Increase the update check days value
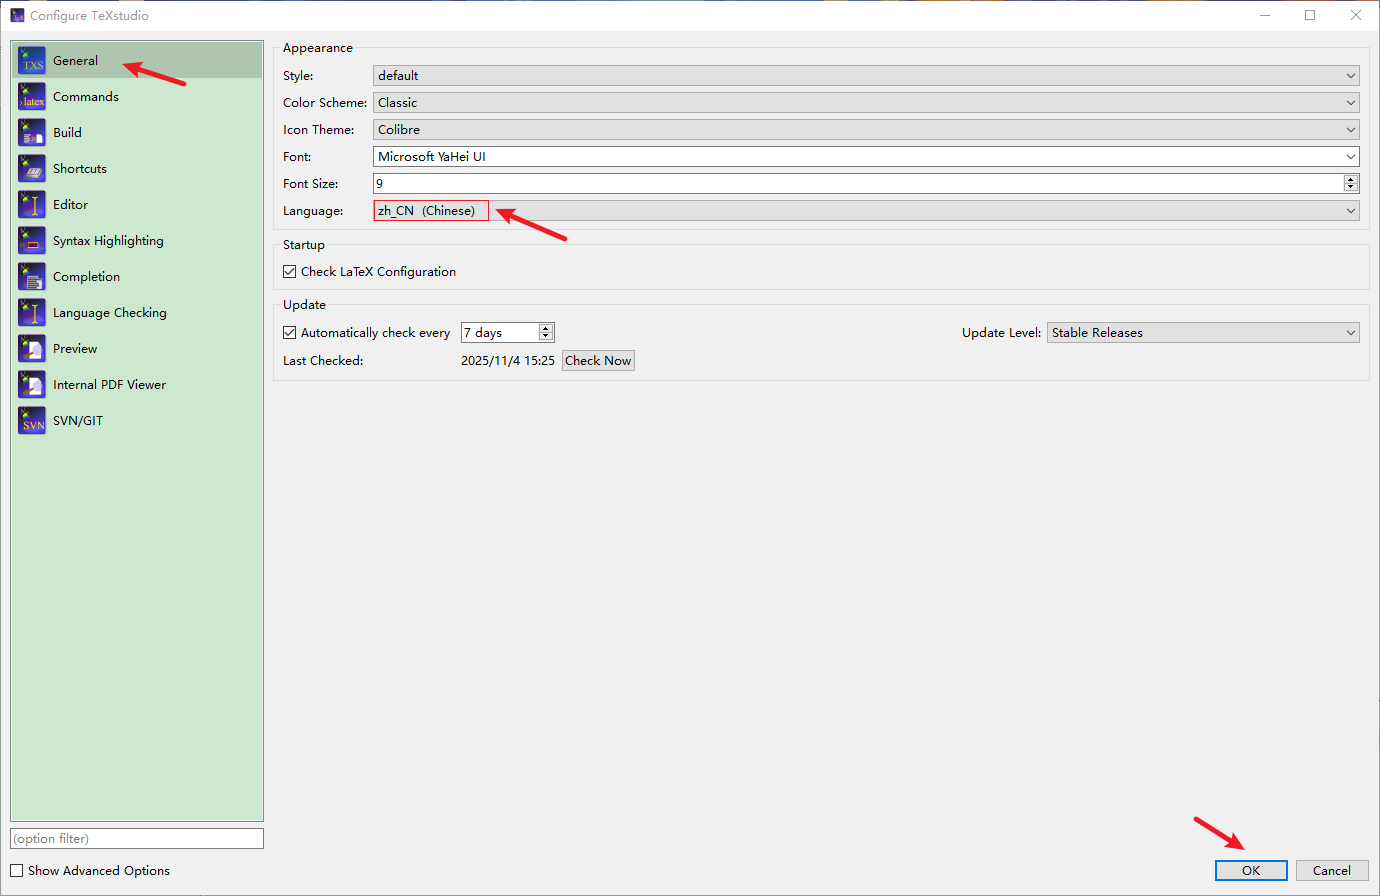Image resolution: width=1380 pixels, height=896 pixels. point(546,329)
